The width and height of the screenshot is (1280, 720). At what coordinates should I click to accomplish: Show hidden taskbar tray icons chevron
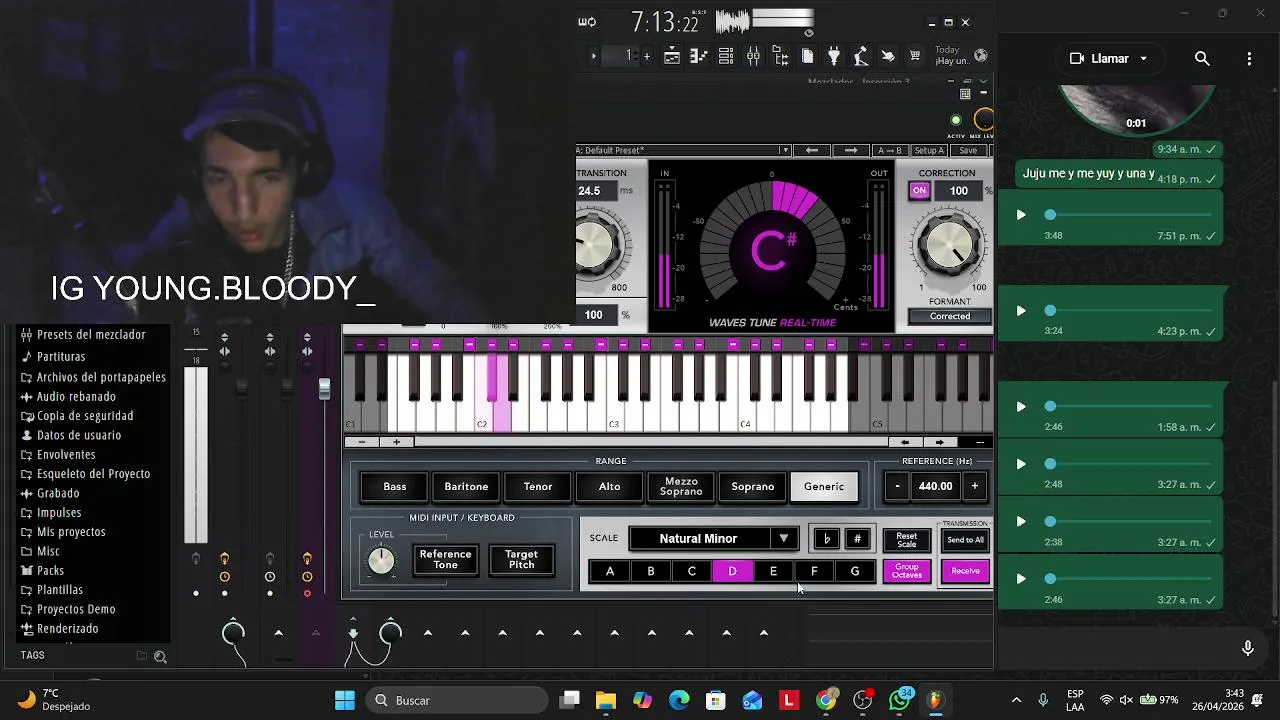tap(1016, 700)
